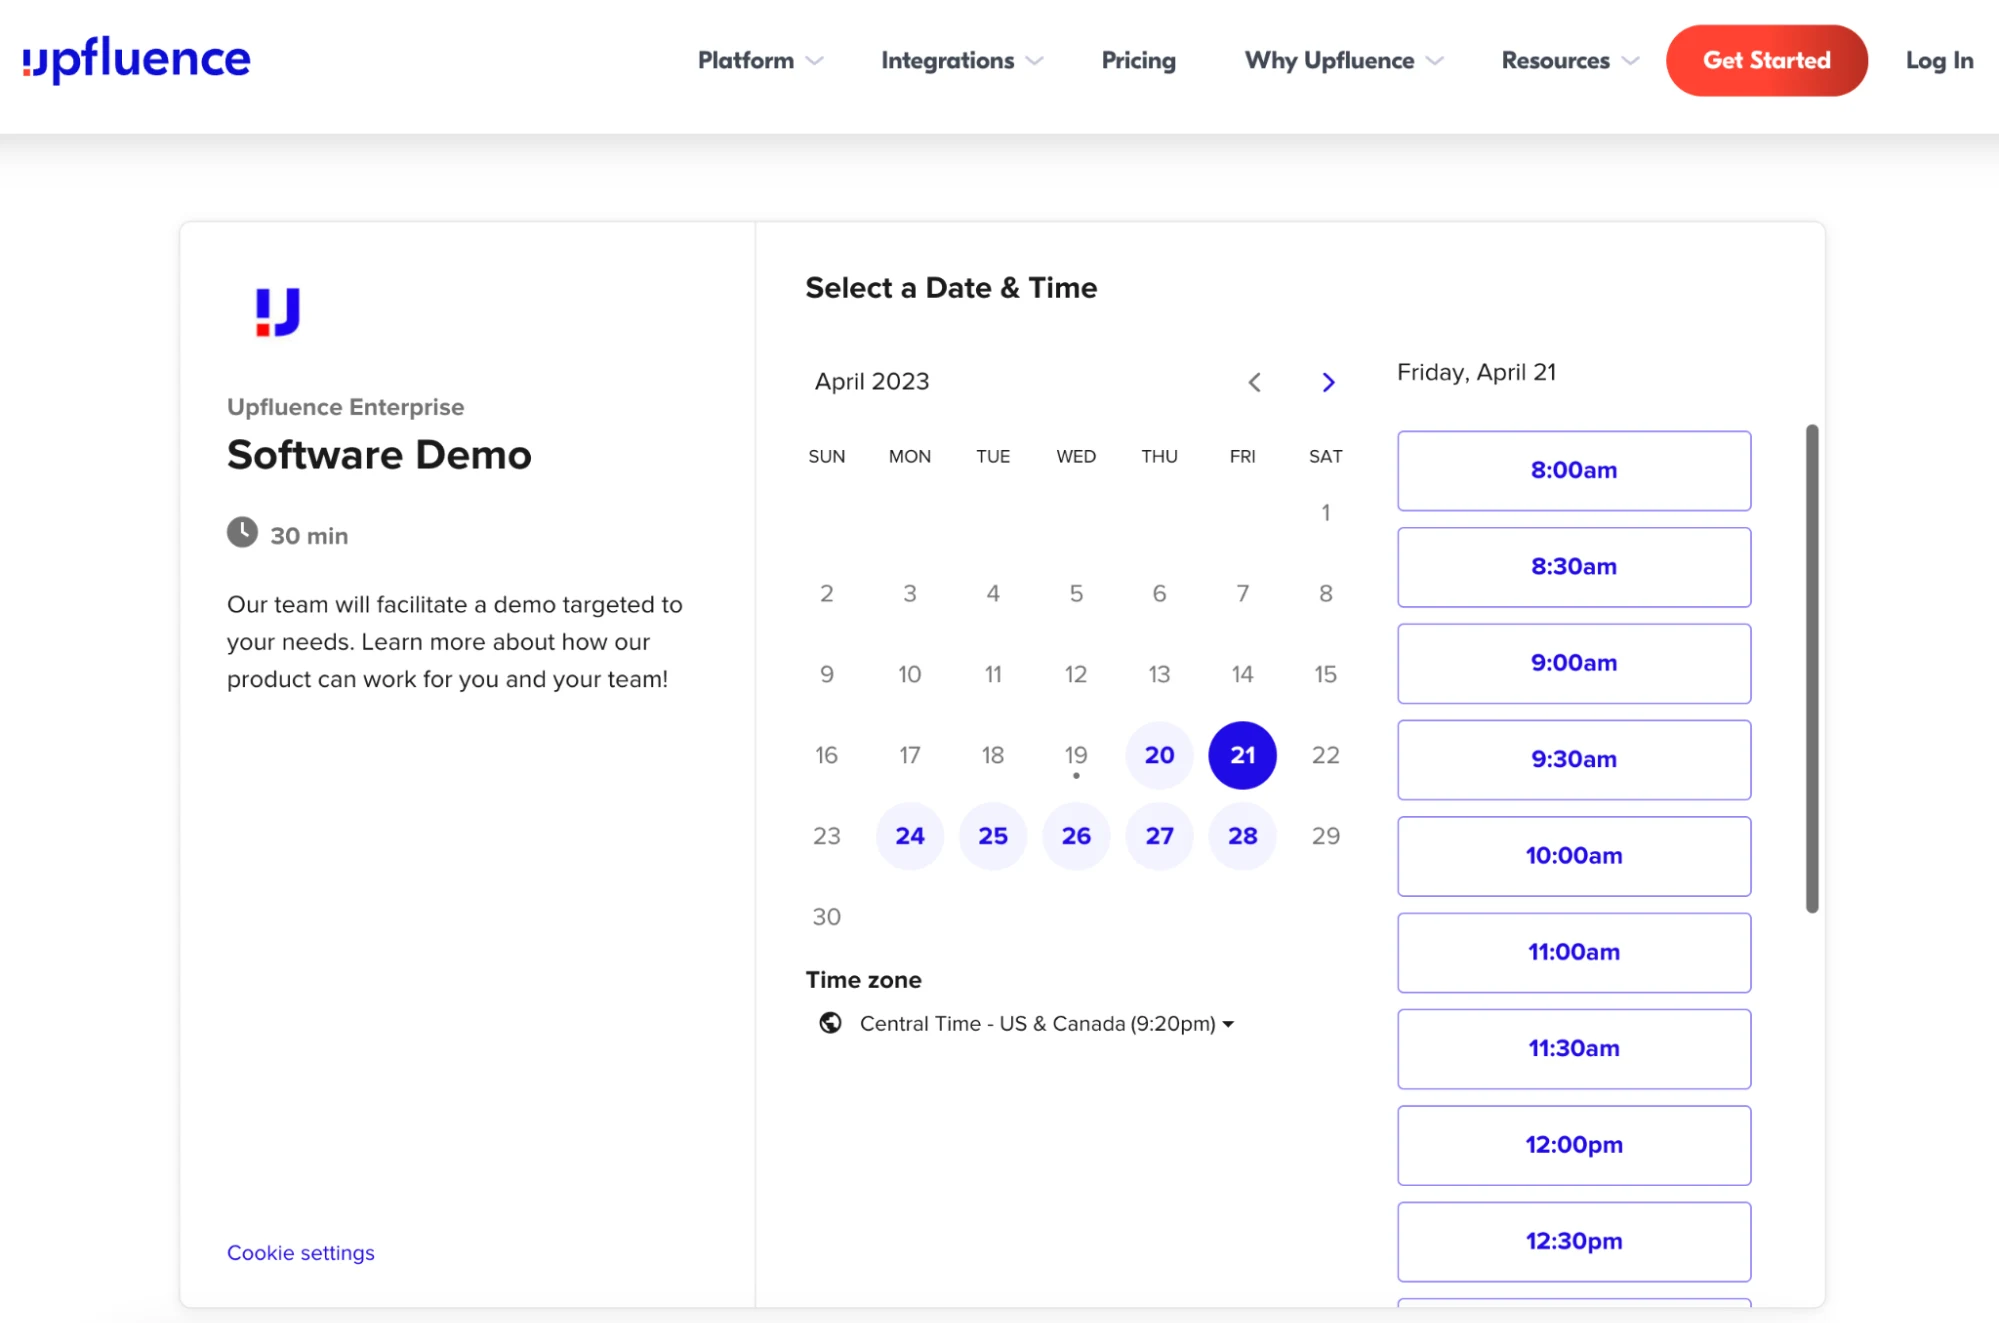
Task: Click the time slots vertical scrollbar
Action: 1811,668
